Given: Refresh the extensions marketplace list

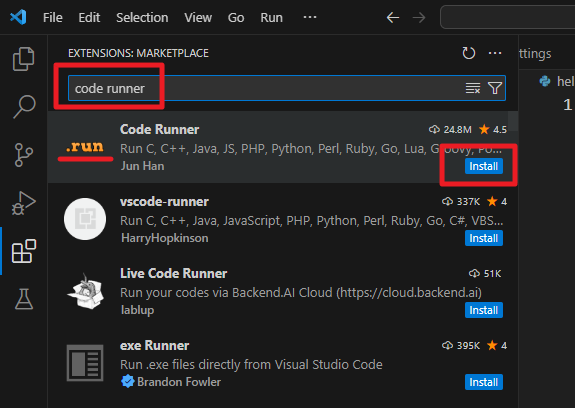Looking at the screenshot, I should click(x=468, y=53).
